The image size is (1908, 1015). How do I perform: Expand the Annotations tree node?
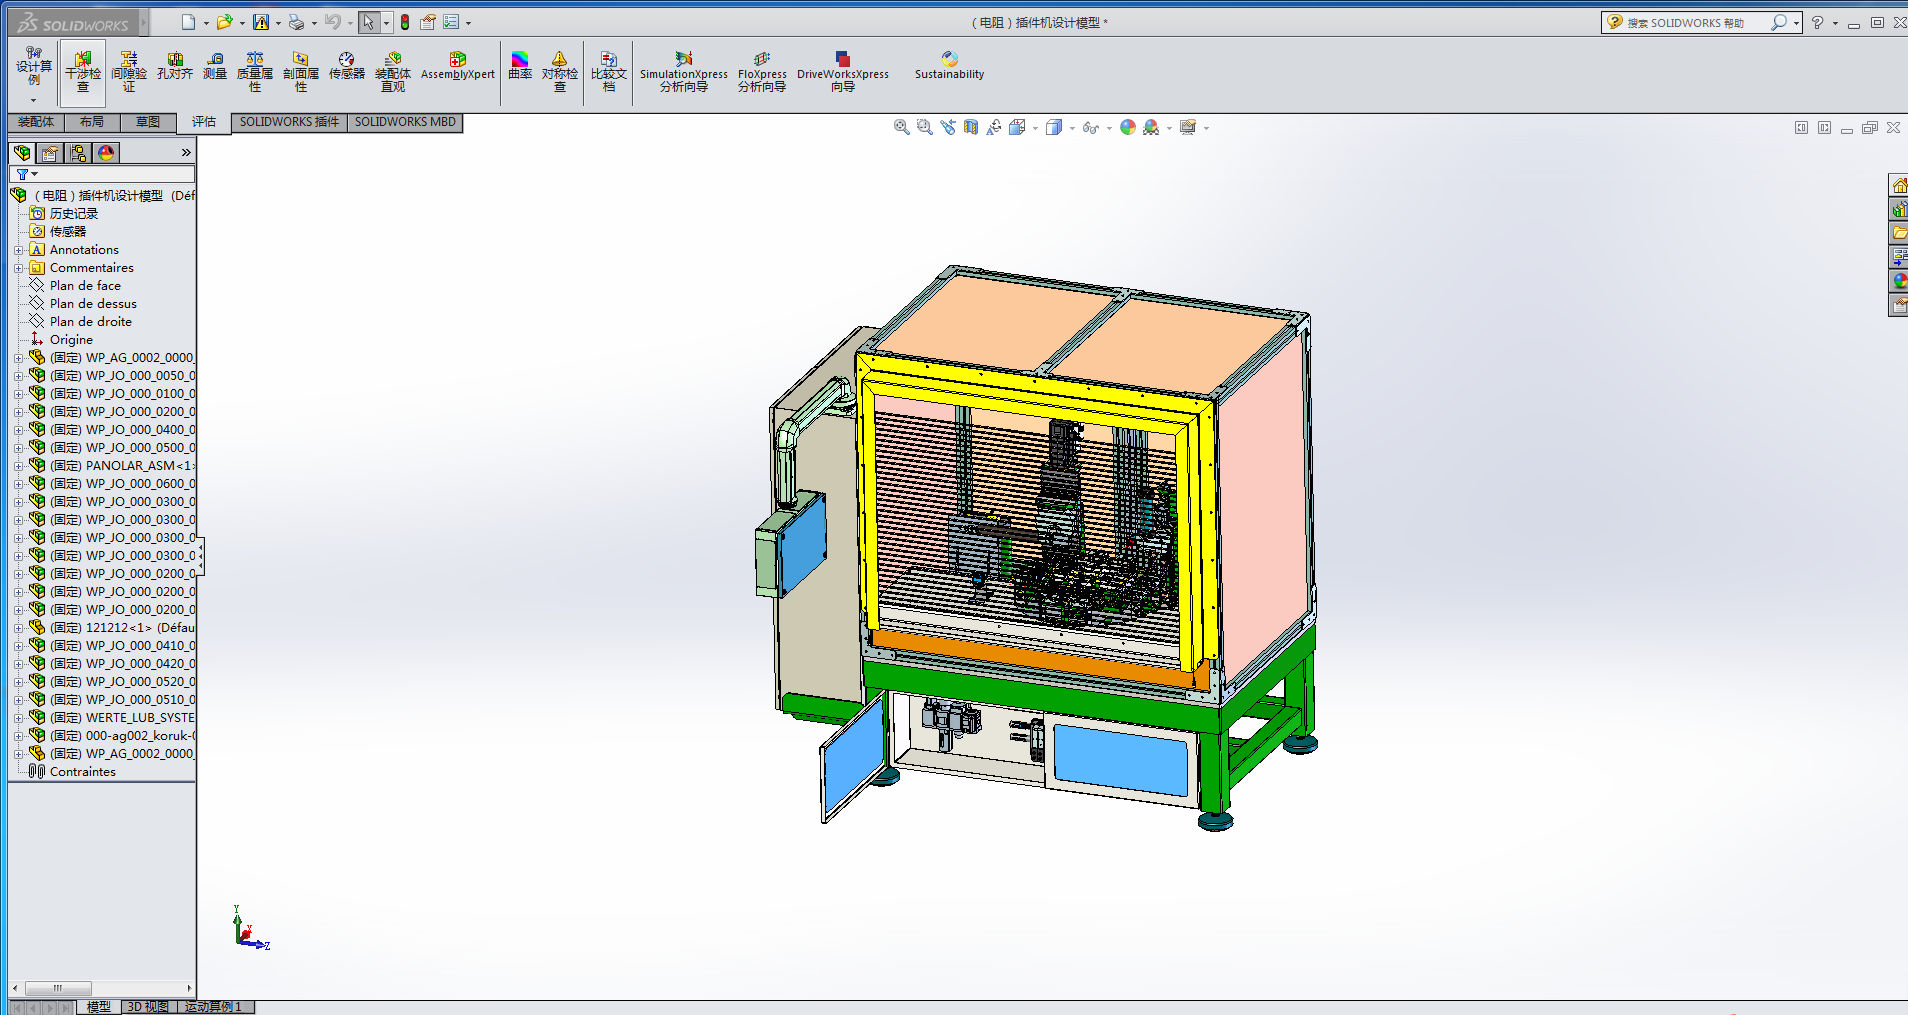click(x=18, y=250)
